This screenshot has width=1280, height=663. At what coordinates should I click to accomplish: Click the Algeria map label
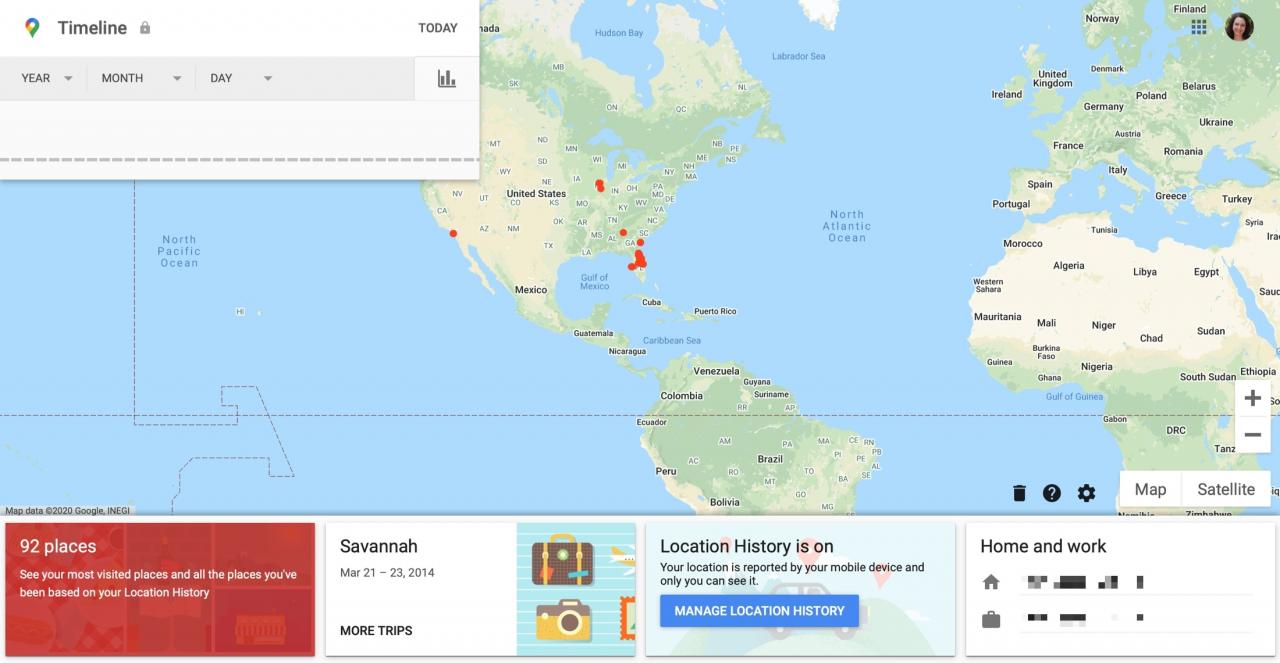coord(1068,266)
